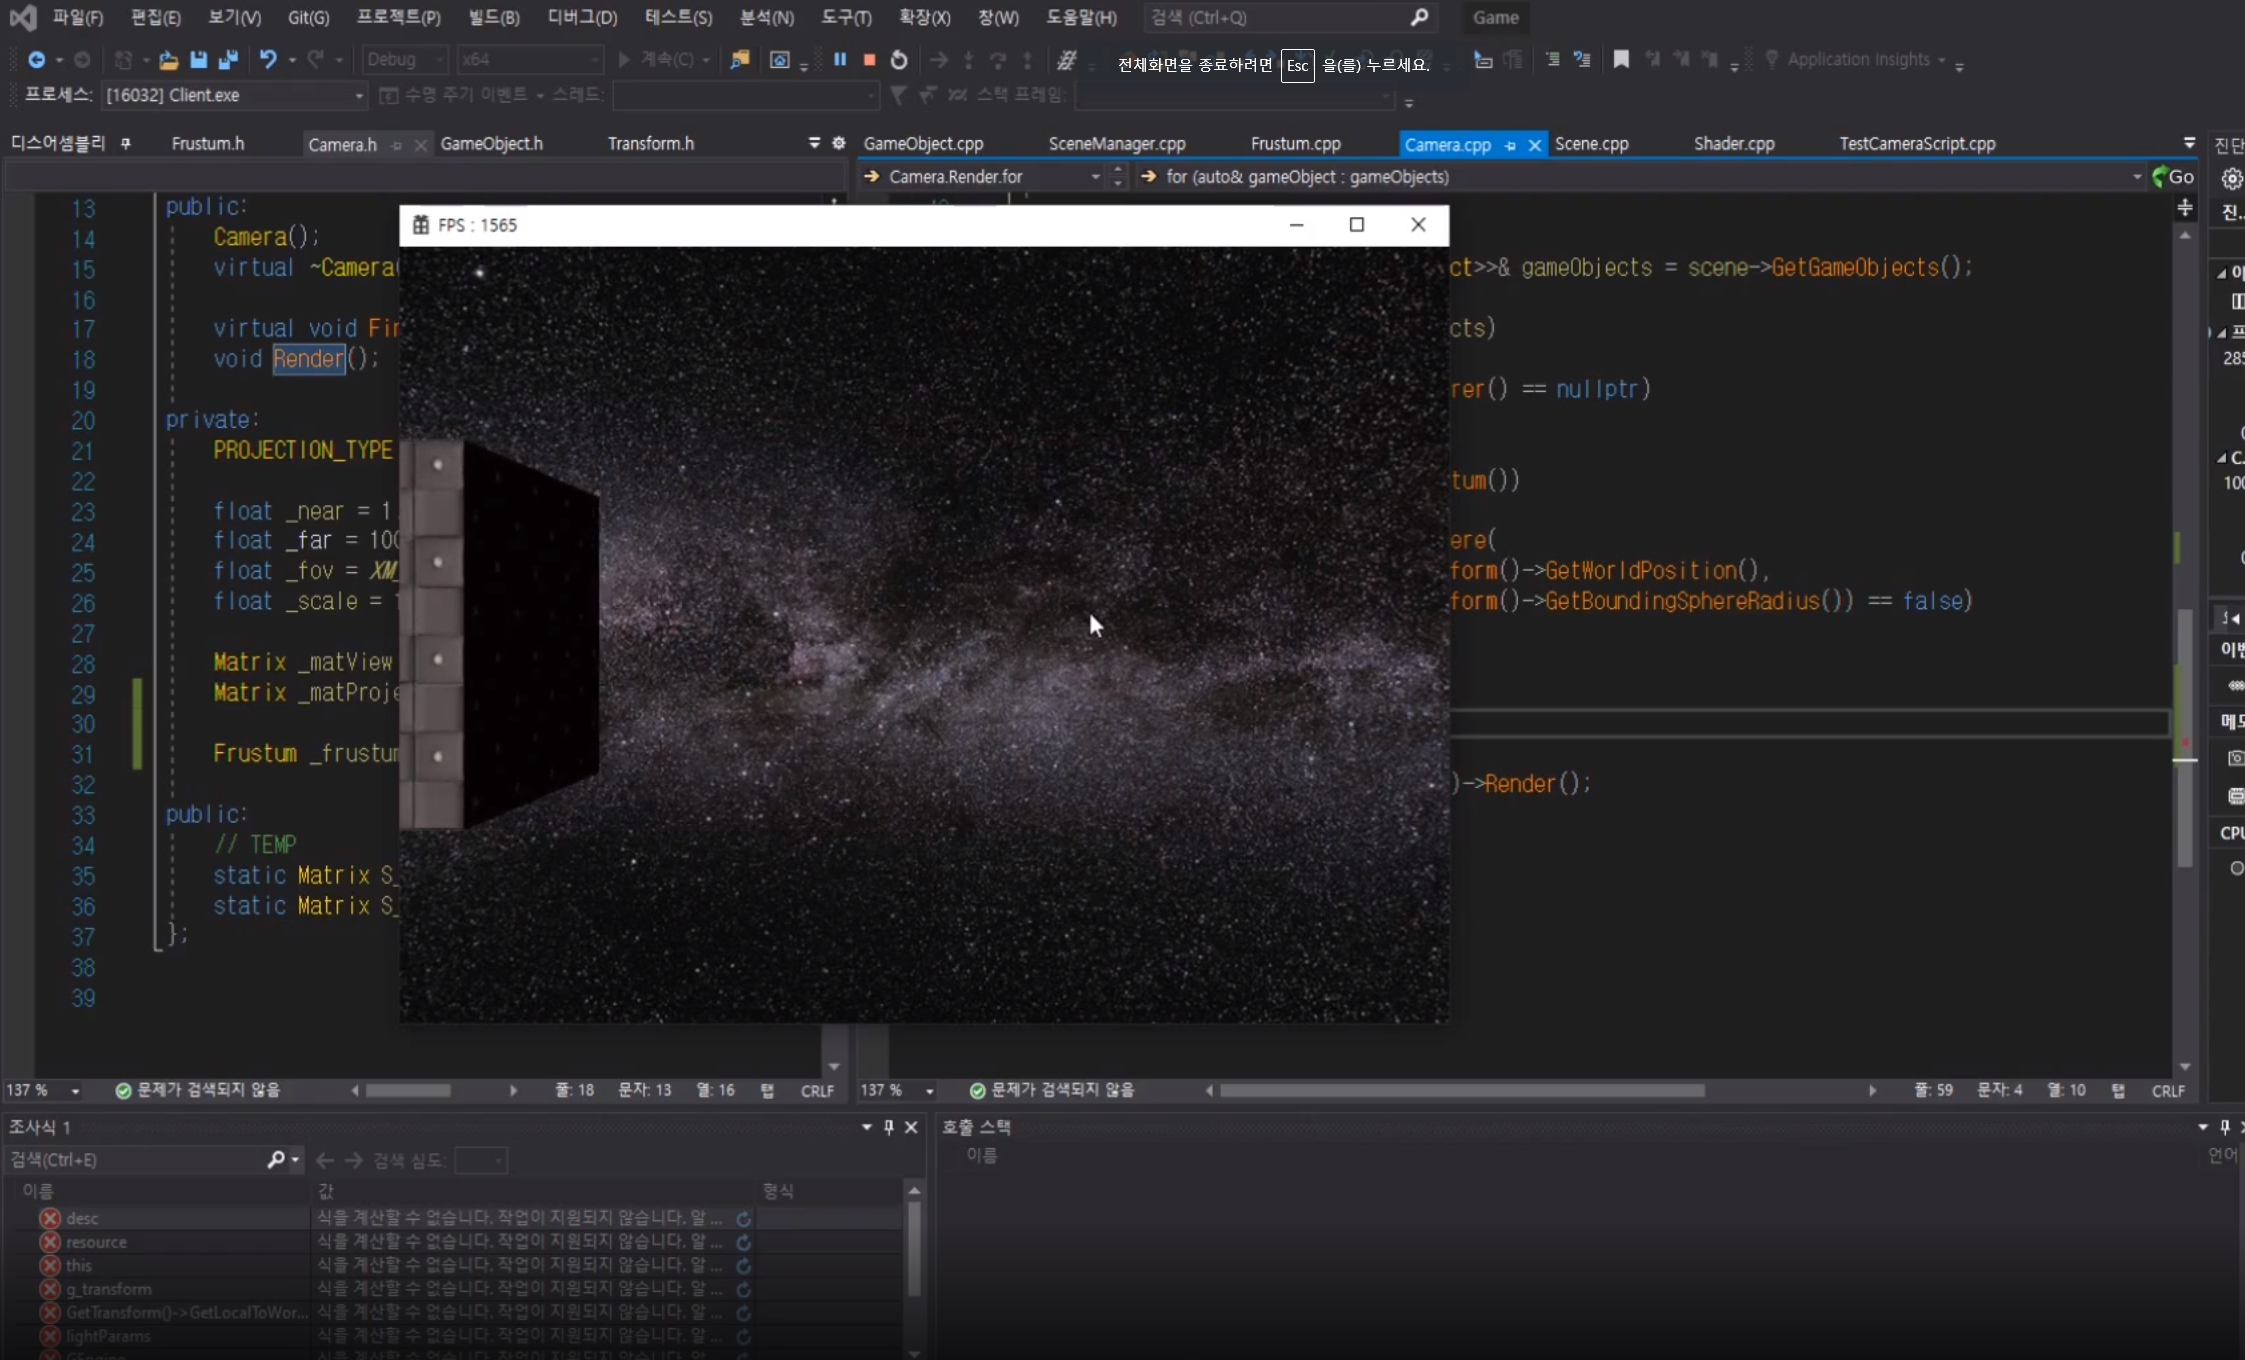Image resolution: width=2245 pixels, height=1360 pixels.
Task: Pin the Camera.cpp editor tab
Action: 1508,144
